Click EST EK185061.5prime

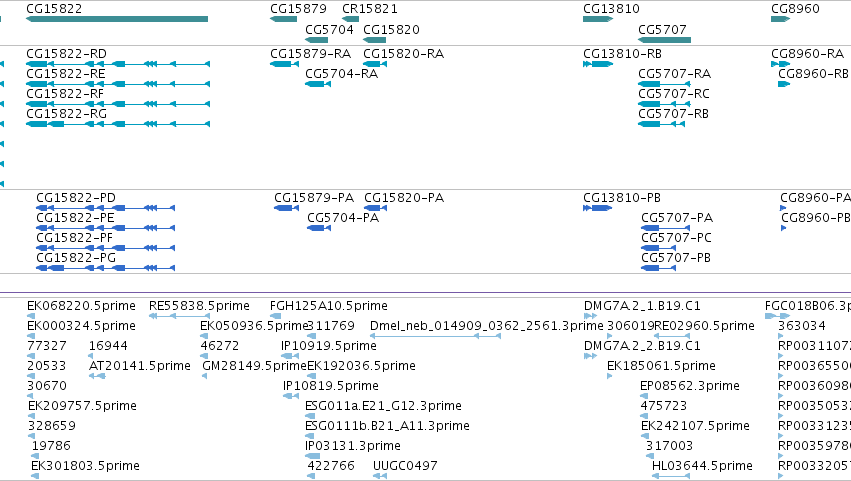tap(609, 376)
